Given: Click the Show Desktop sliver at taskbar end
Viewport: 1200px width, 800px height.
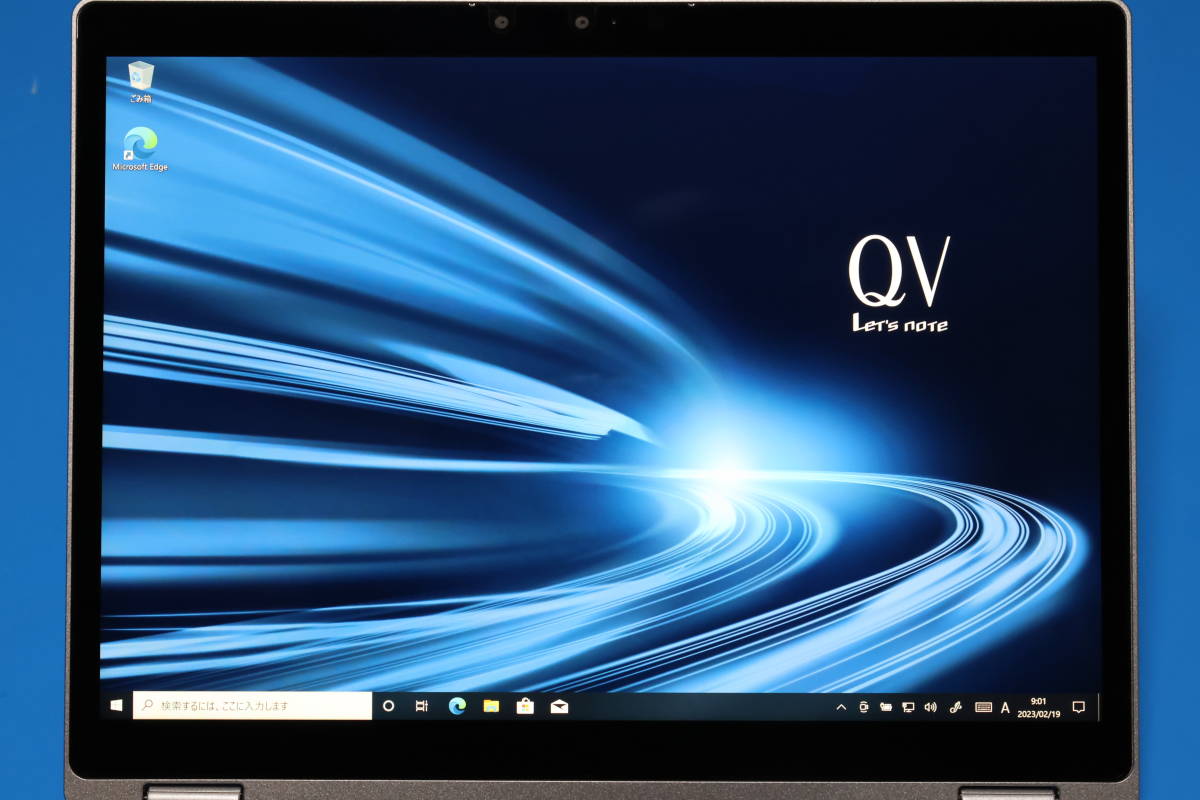Looking at the screenshot, I should click(1097, 707).
